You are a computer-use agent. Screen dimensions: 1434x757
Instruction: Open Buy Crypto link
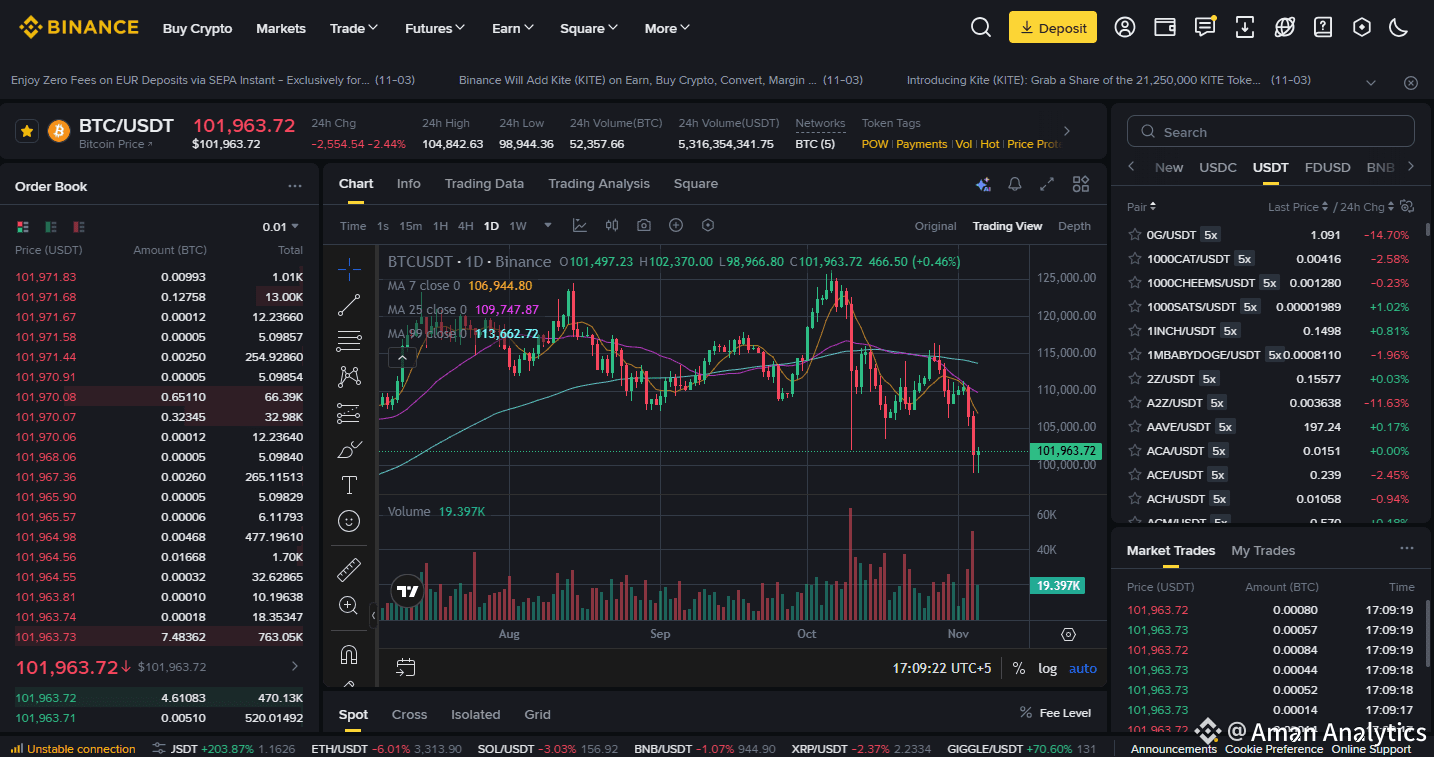[x=197, y=28]
